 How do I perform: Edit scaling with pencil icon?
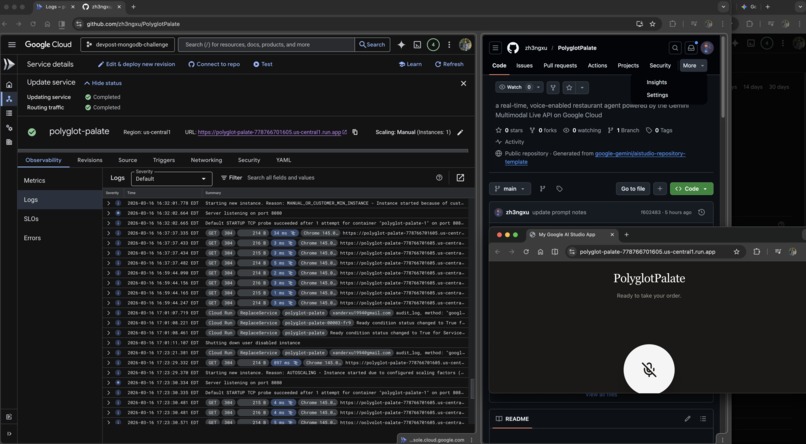460,132
